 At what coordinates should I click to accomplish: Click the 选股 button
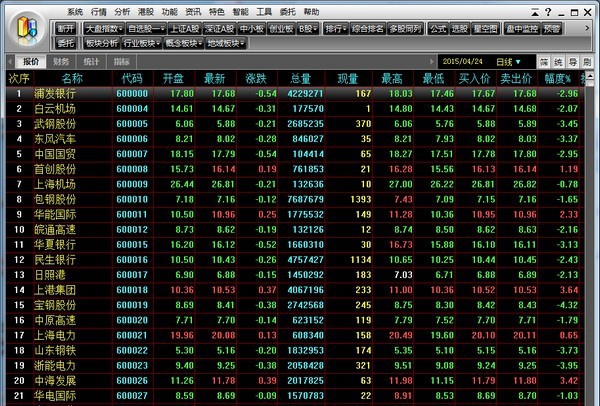pyautogui.click(x=460, y=29)
